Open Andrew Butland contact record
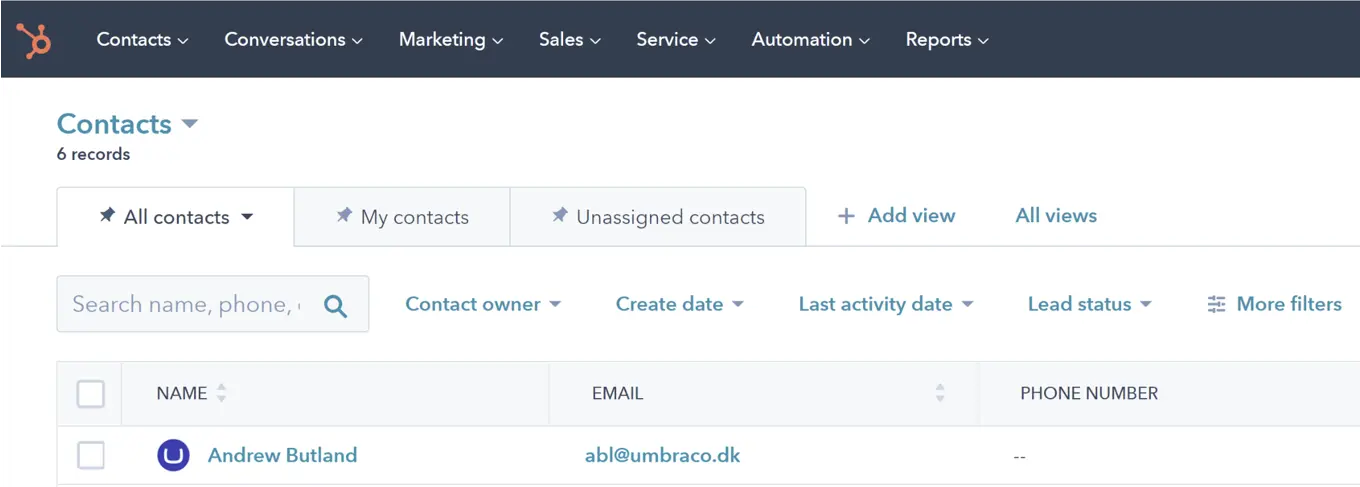1360x487 pixels. (282, 456)
